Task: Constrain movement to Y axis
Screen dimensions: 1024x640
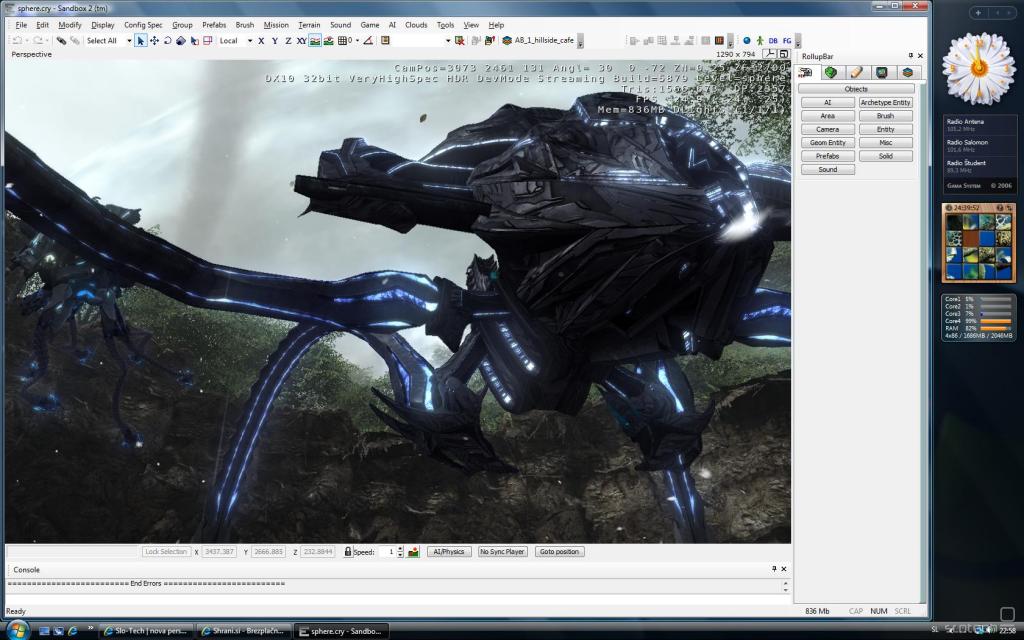Action: pos(274,40)
